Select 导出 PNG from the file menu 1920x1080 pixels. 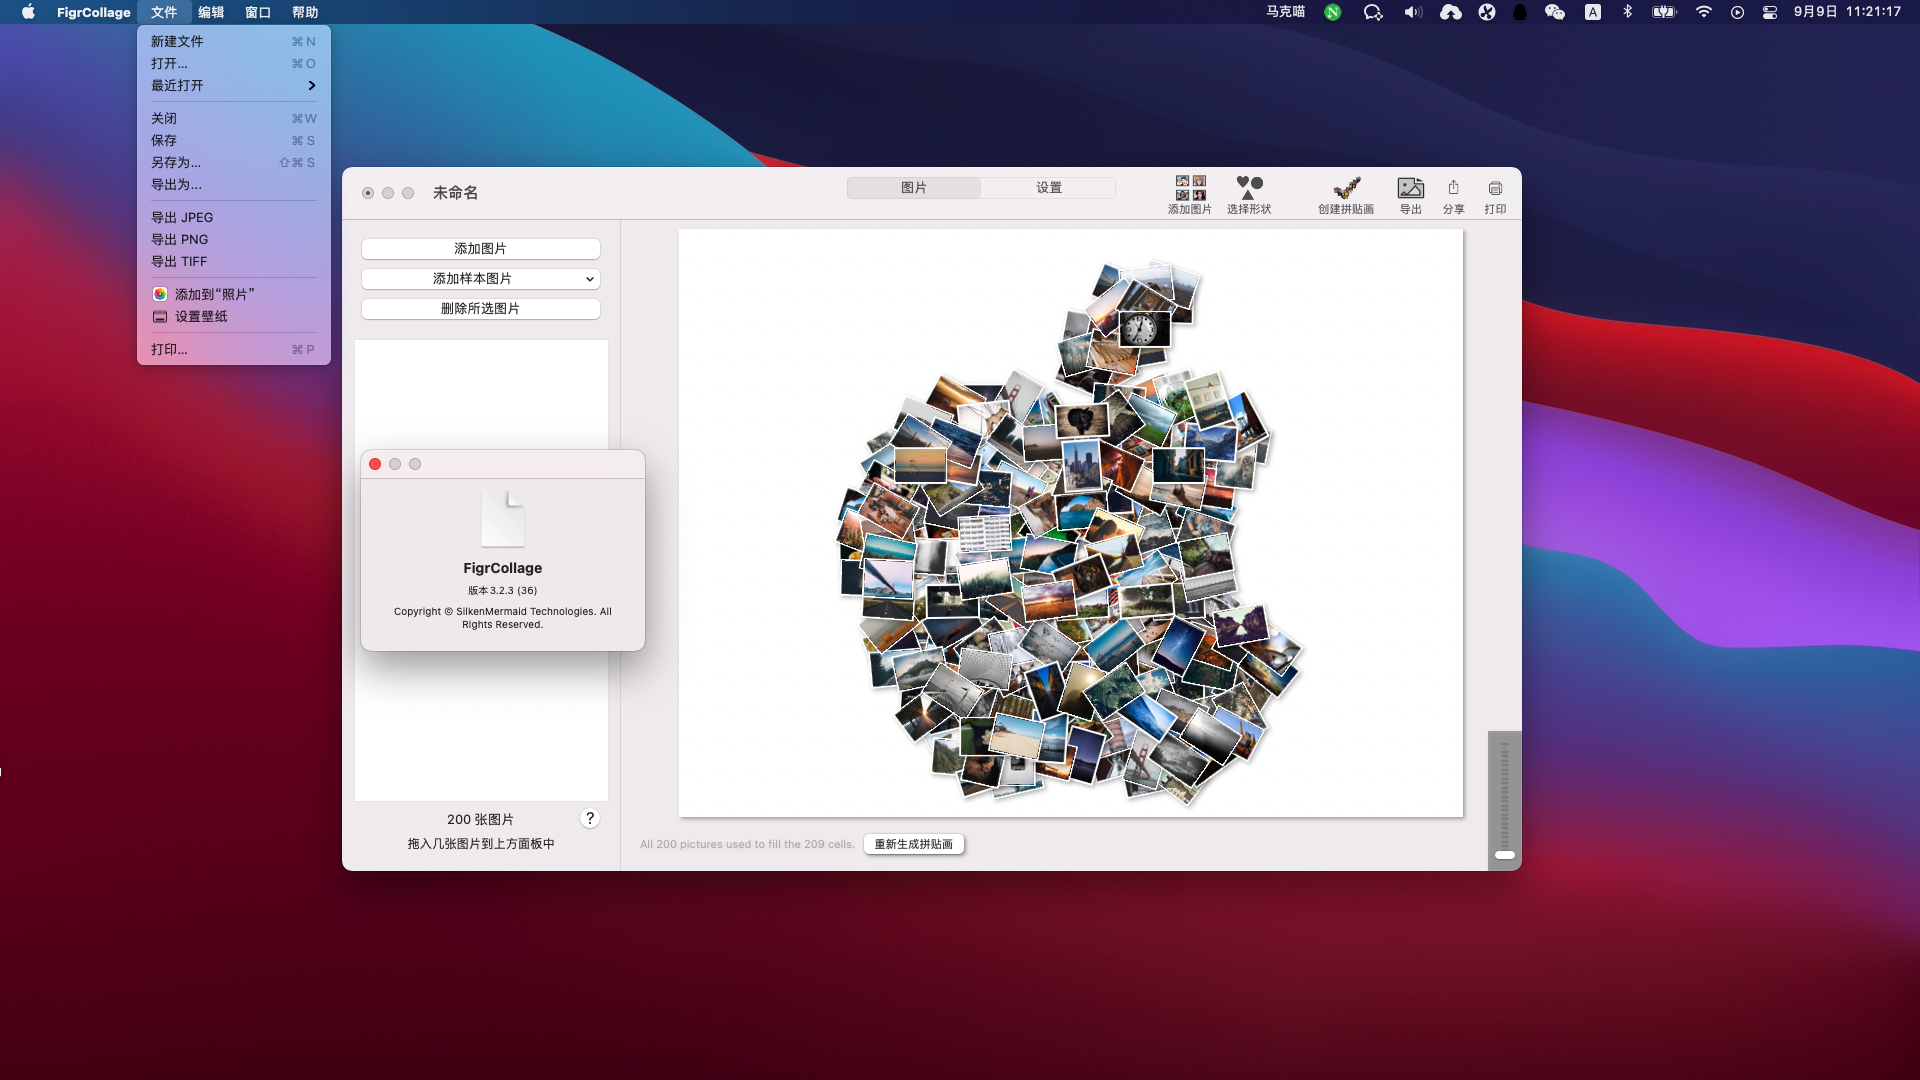[x=180, y=240]
